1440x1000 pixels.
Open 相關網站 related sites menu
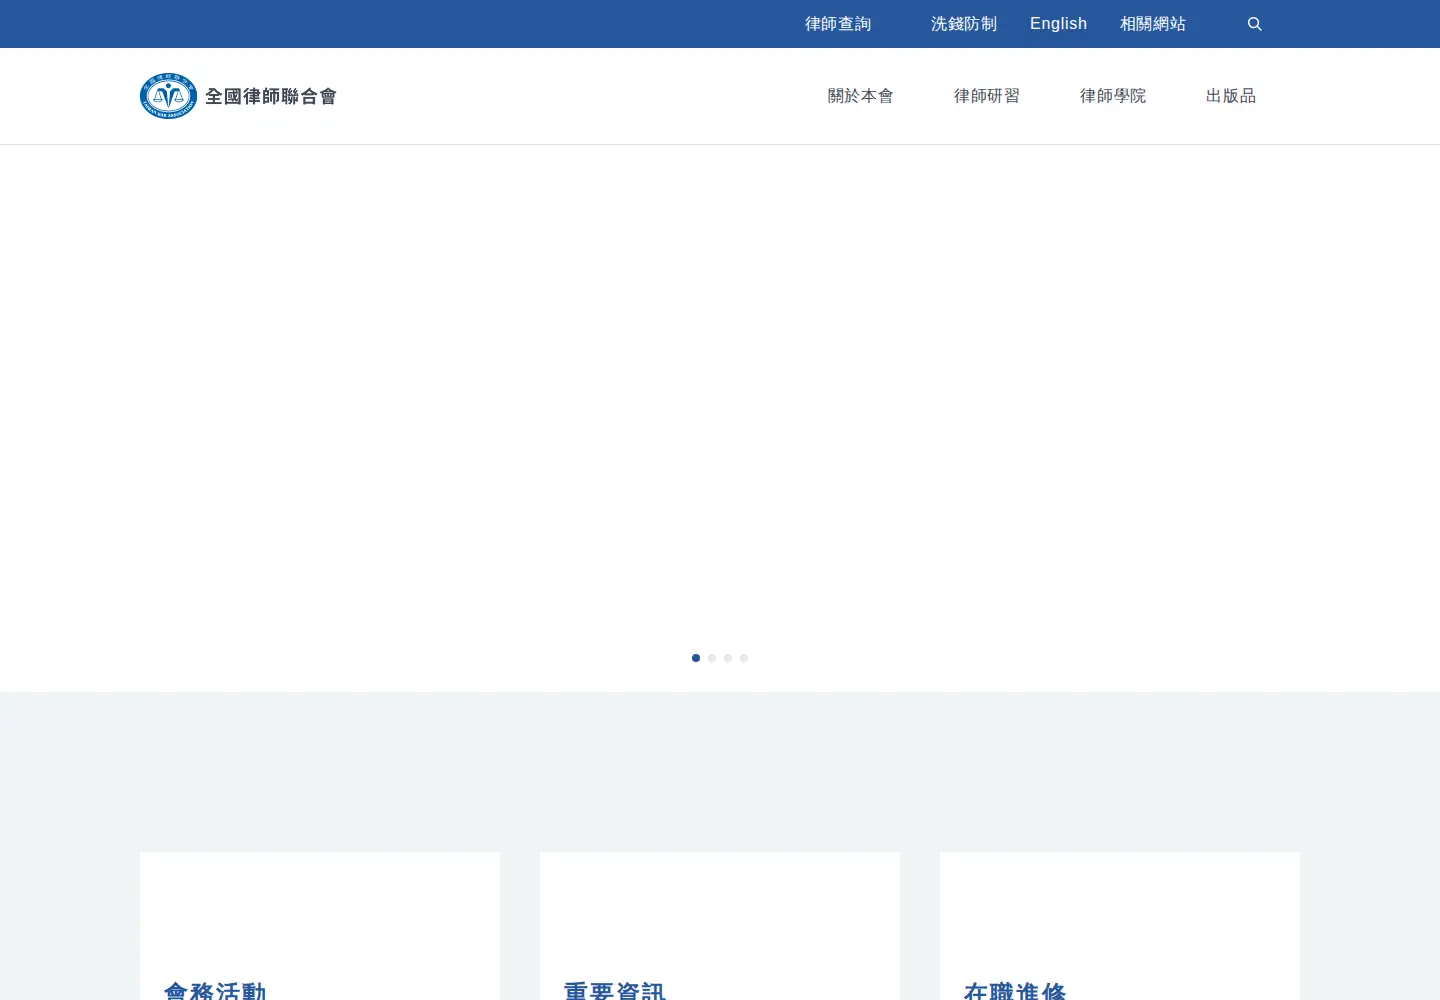click(1153, 24)
